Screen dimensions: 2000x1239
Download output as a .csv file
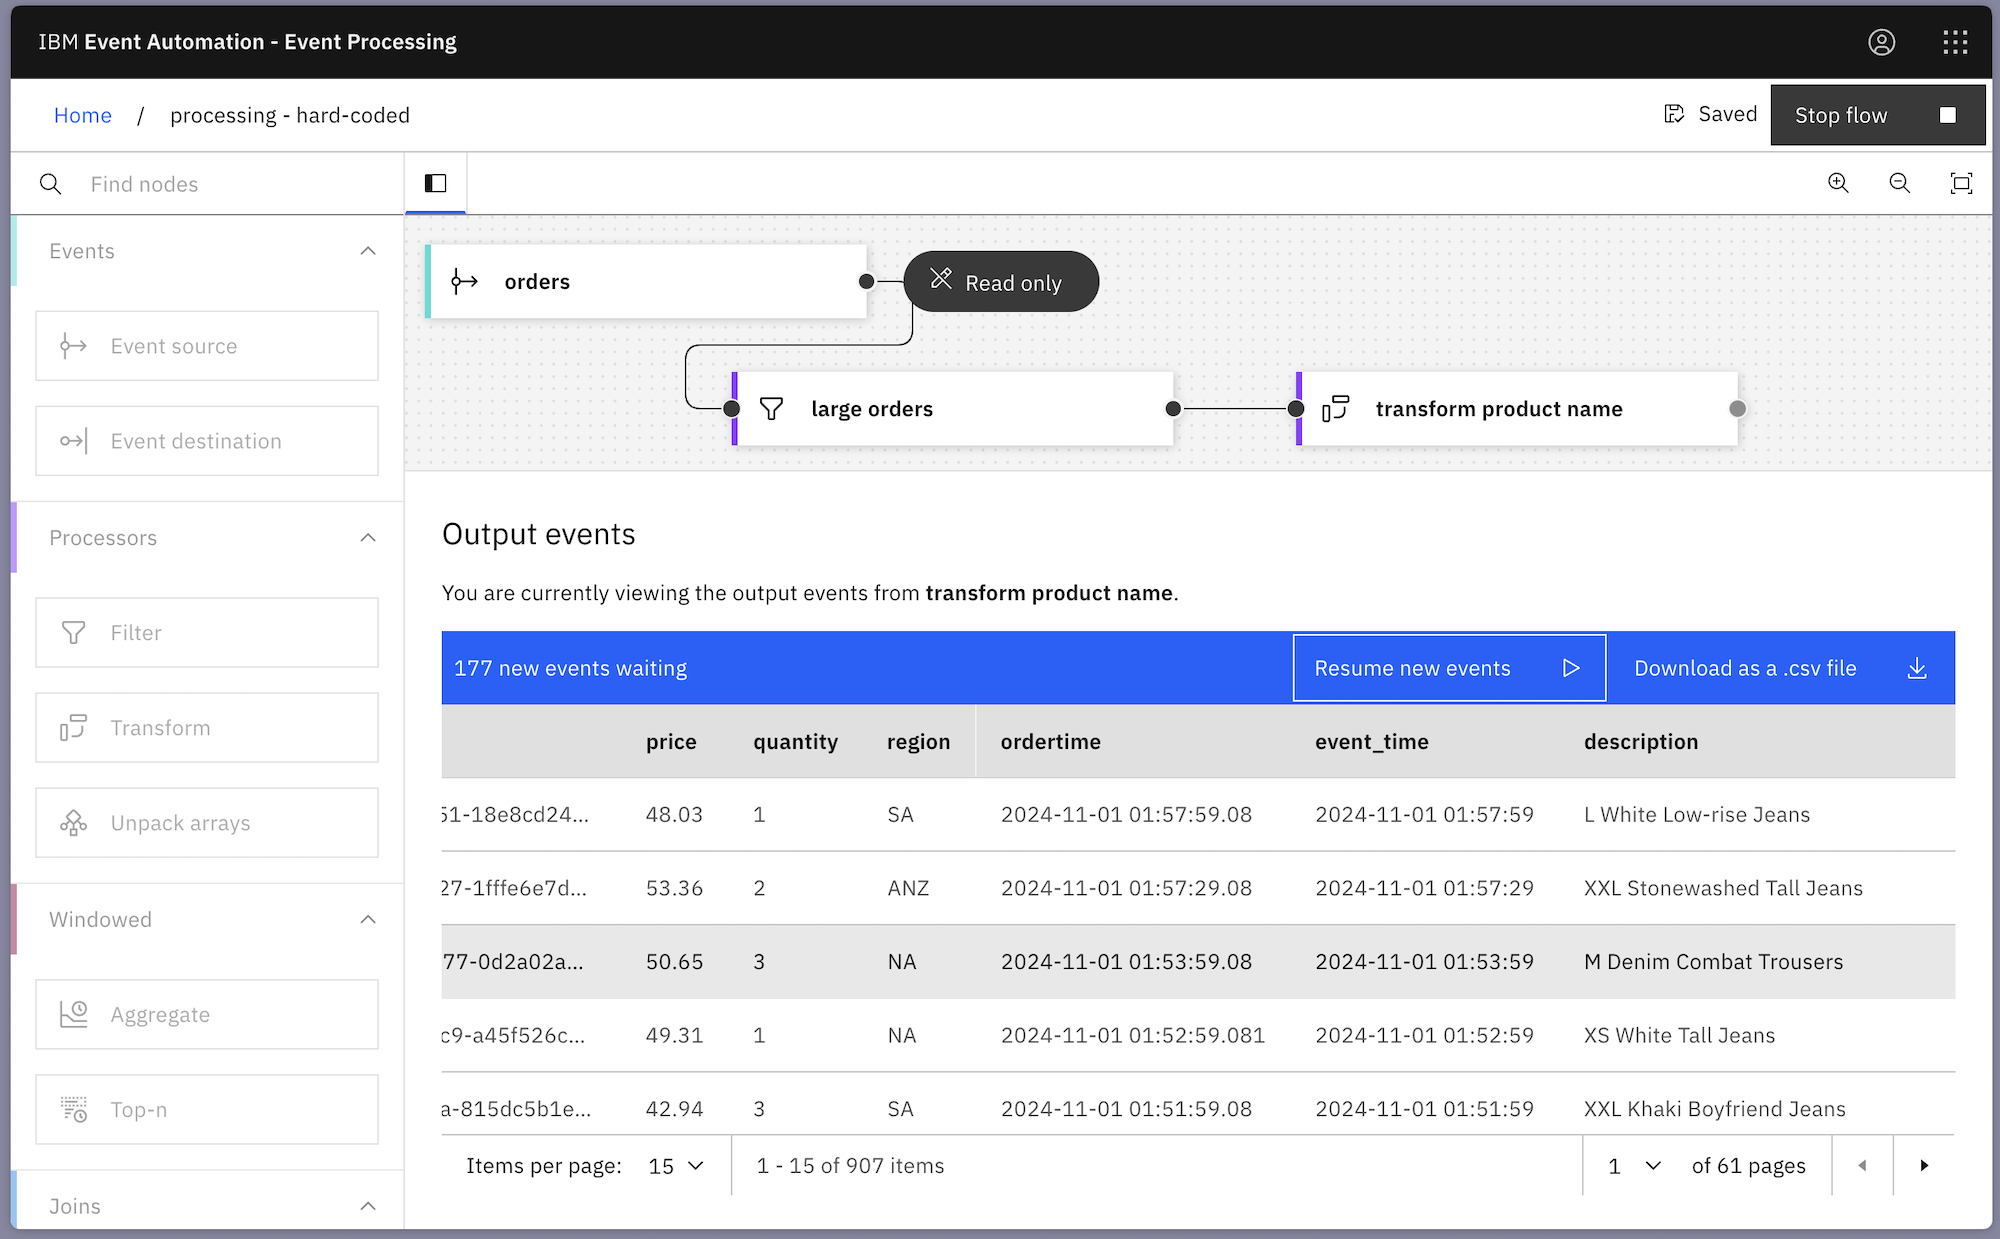[x=1780, y=668]
